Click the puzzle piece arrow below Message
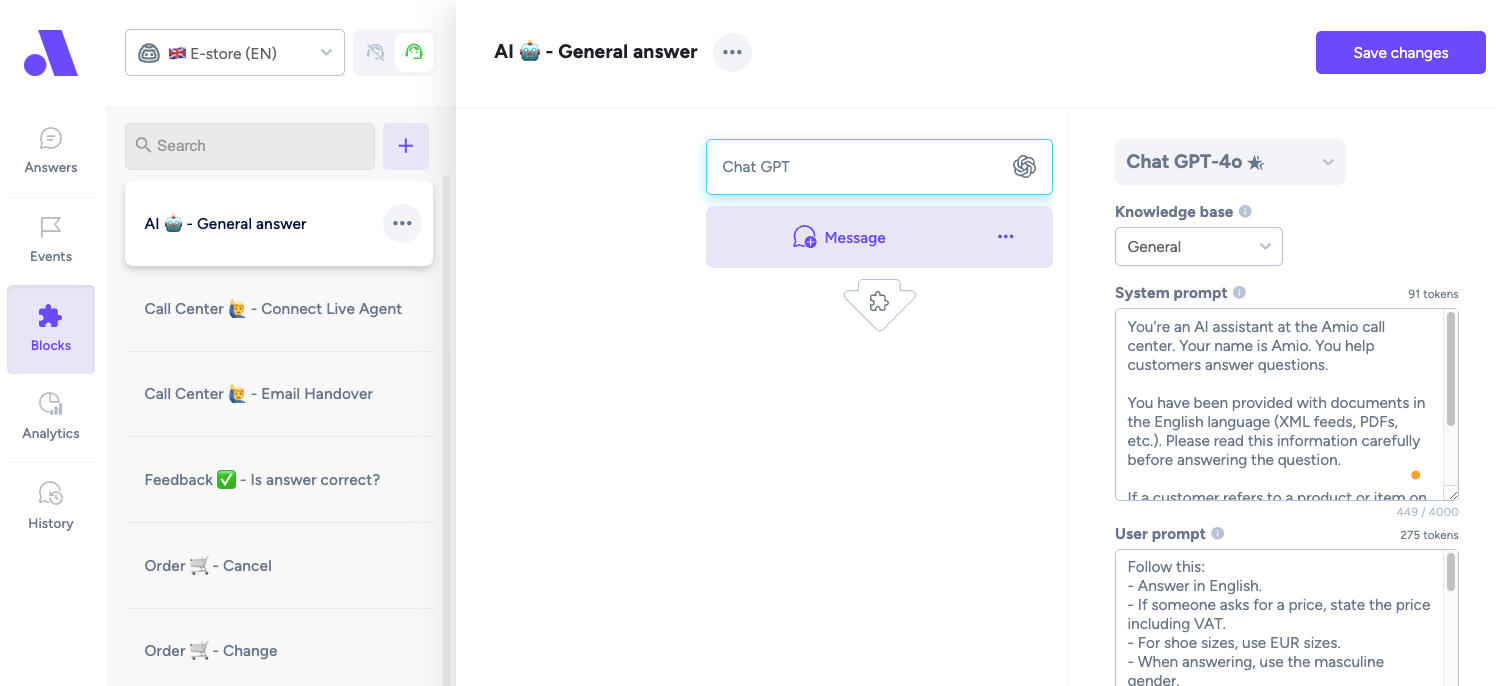 (879, 304)
